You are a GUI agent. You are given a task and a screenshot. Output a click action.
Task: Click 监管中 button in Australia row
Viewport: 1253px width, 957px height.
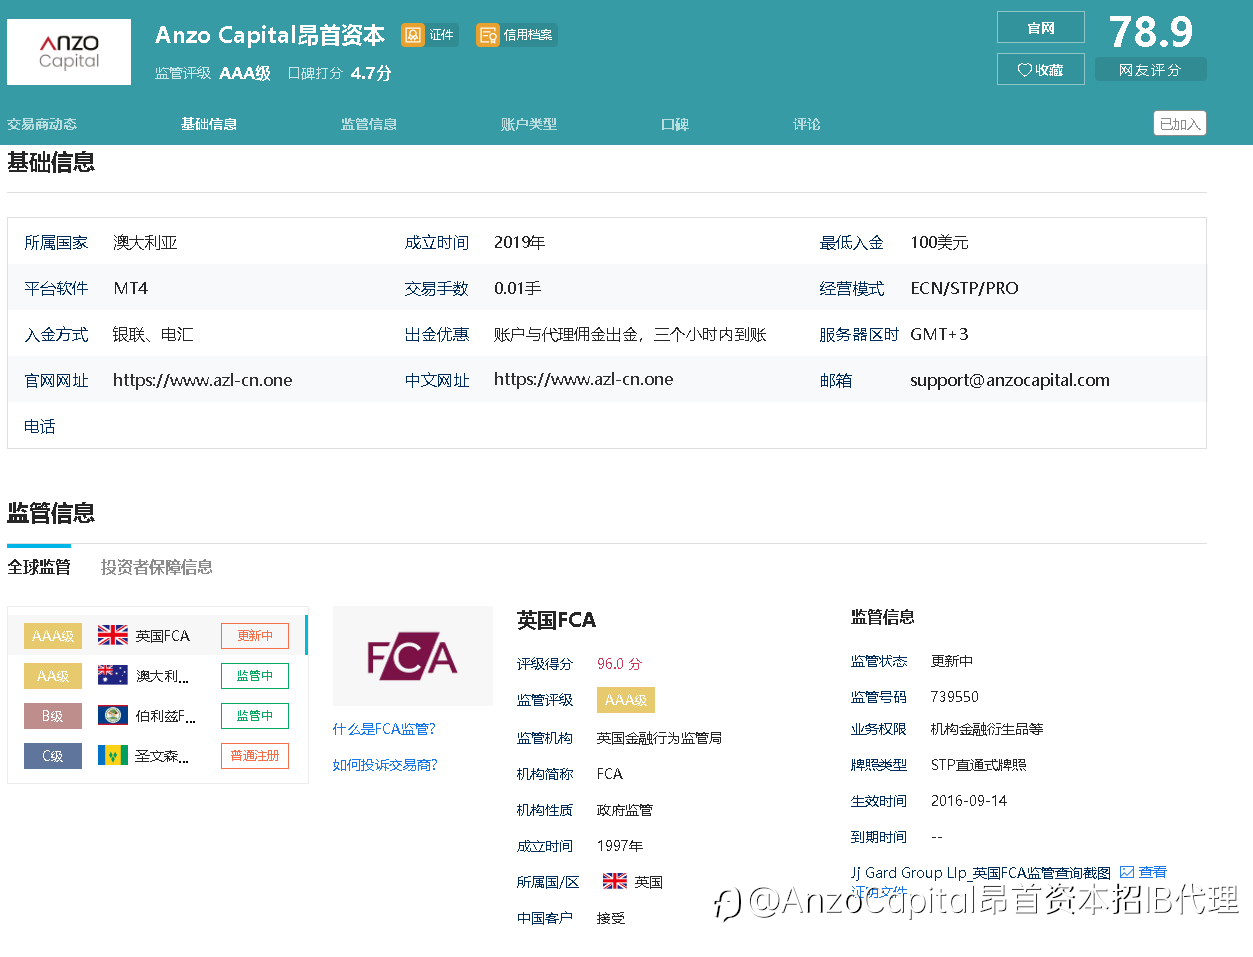click(255, 676)
